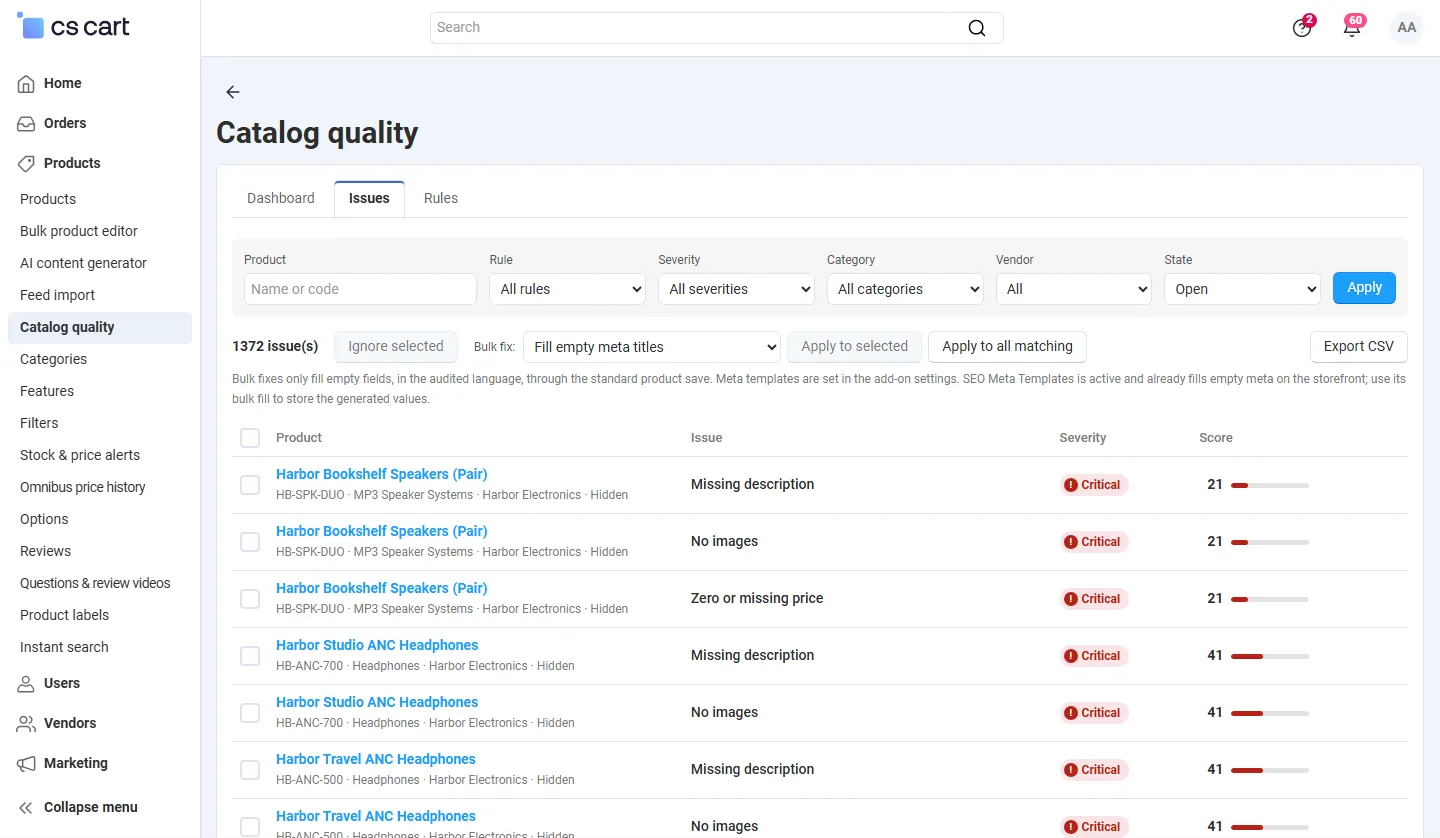Open the Vendor filter dropdown
The height and width of the screenshot is (838, 1440).
point(1074,289)
